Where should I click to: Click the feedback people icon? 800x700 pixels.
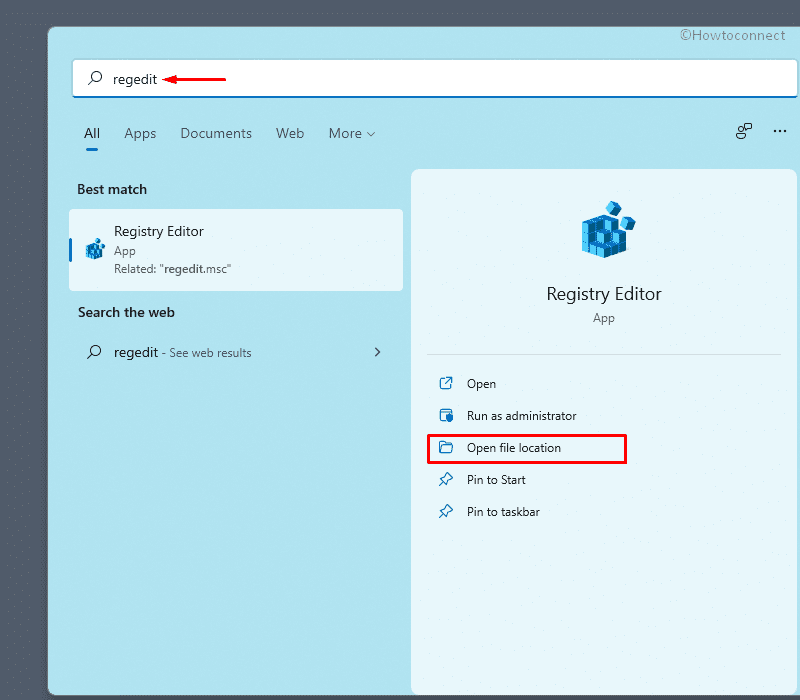[743, 131]
